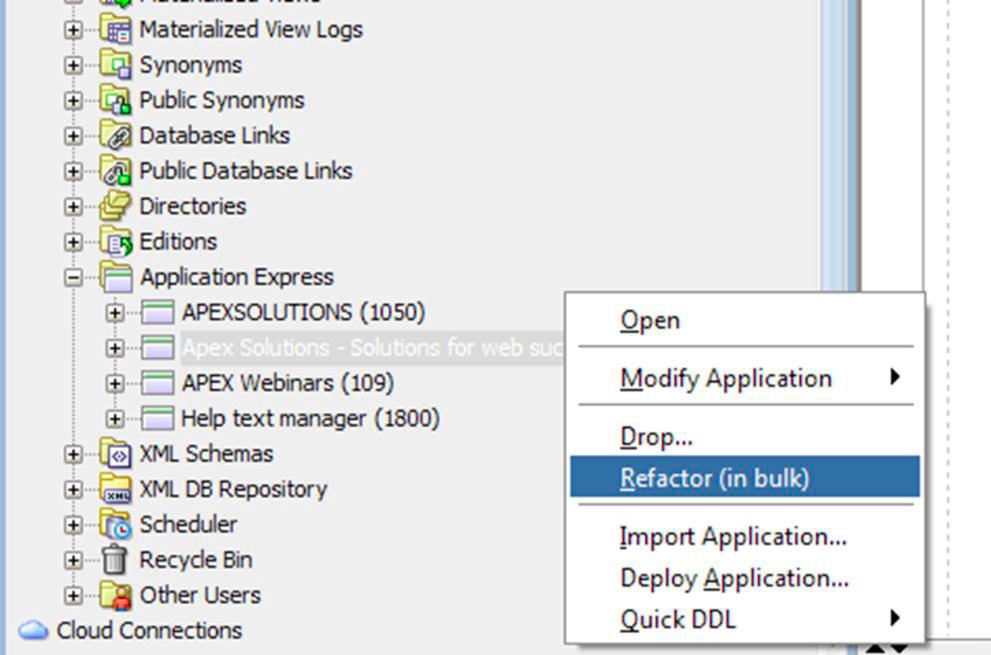Choose Deploy Application... from the menu

pyautogui.click(x=745, y=578)
